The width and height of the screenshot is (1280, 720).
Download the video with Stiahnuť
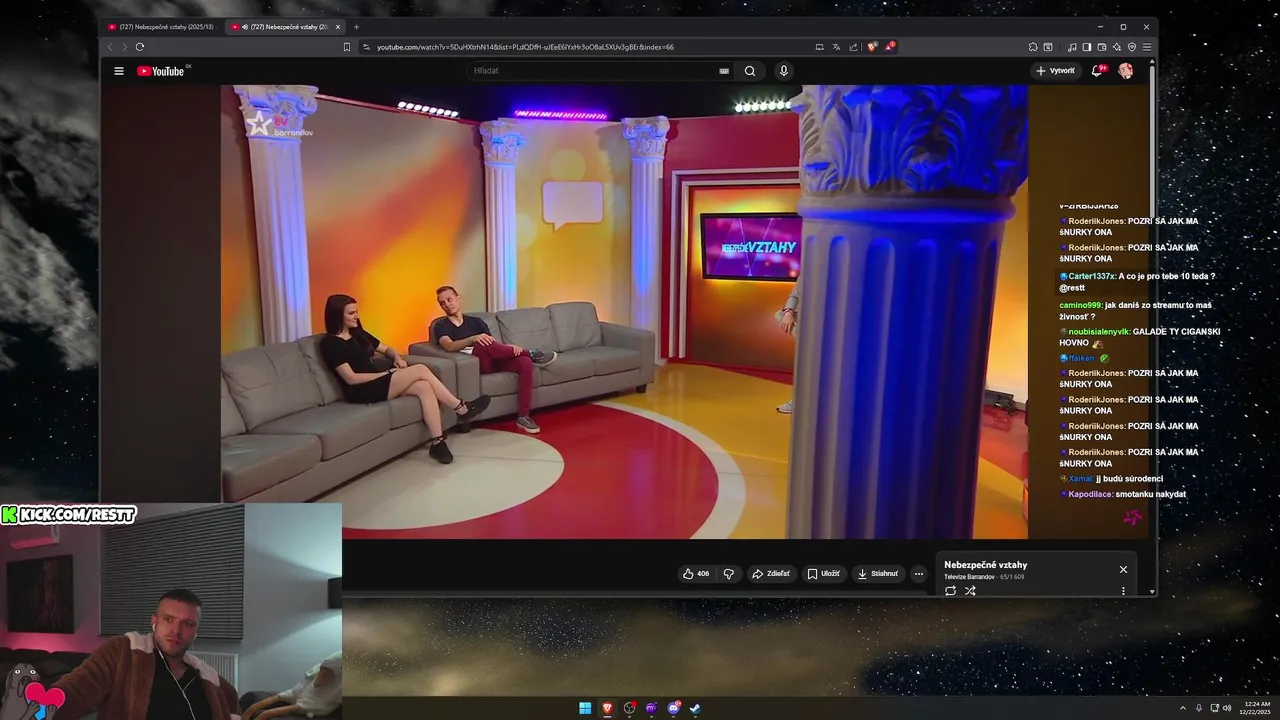(x=878, y=574)
